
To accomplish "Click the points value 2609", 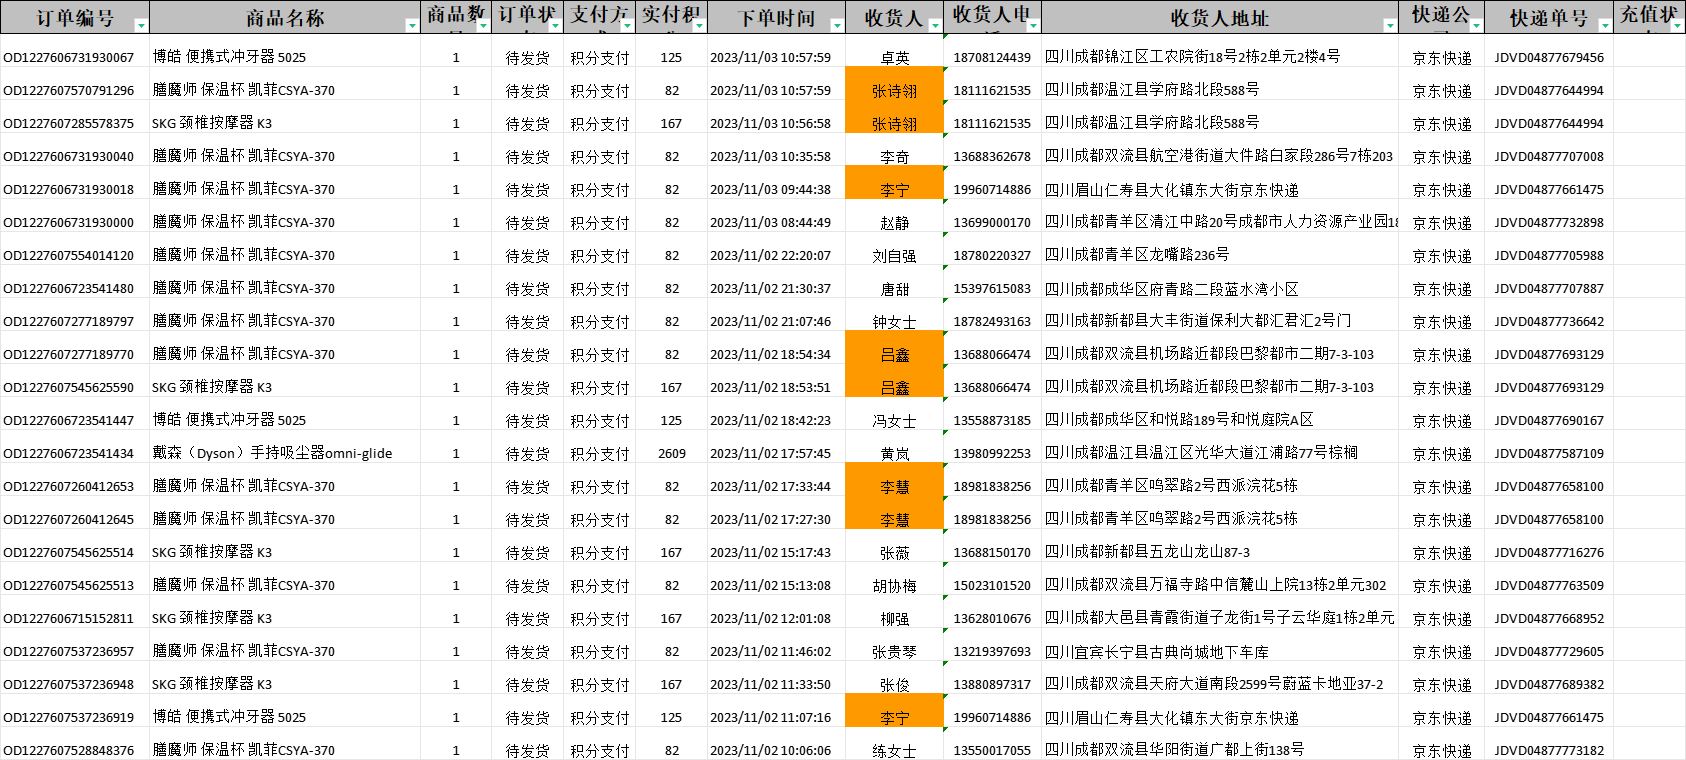I will (x=672, y=454).
